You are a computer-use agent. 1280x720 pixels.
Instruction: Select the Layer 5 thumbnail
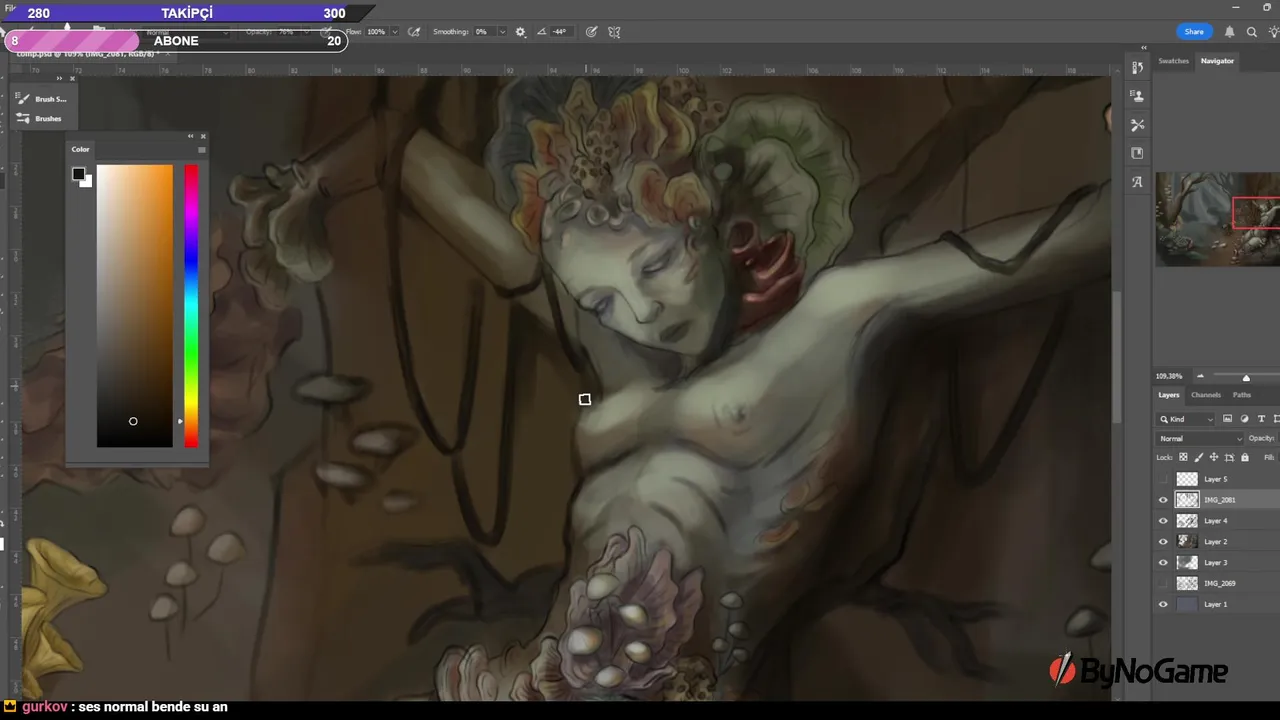coord(1187,479)
